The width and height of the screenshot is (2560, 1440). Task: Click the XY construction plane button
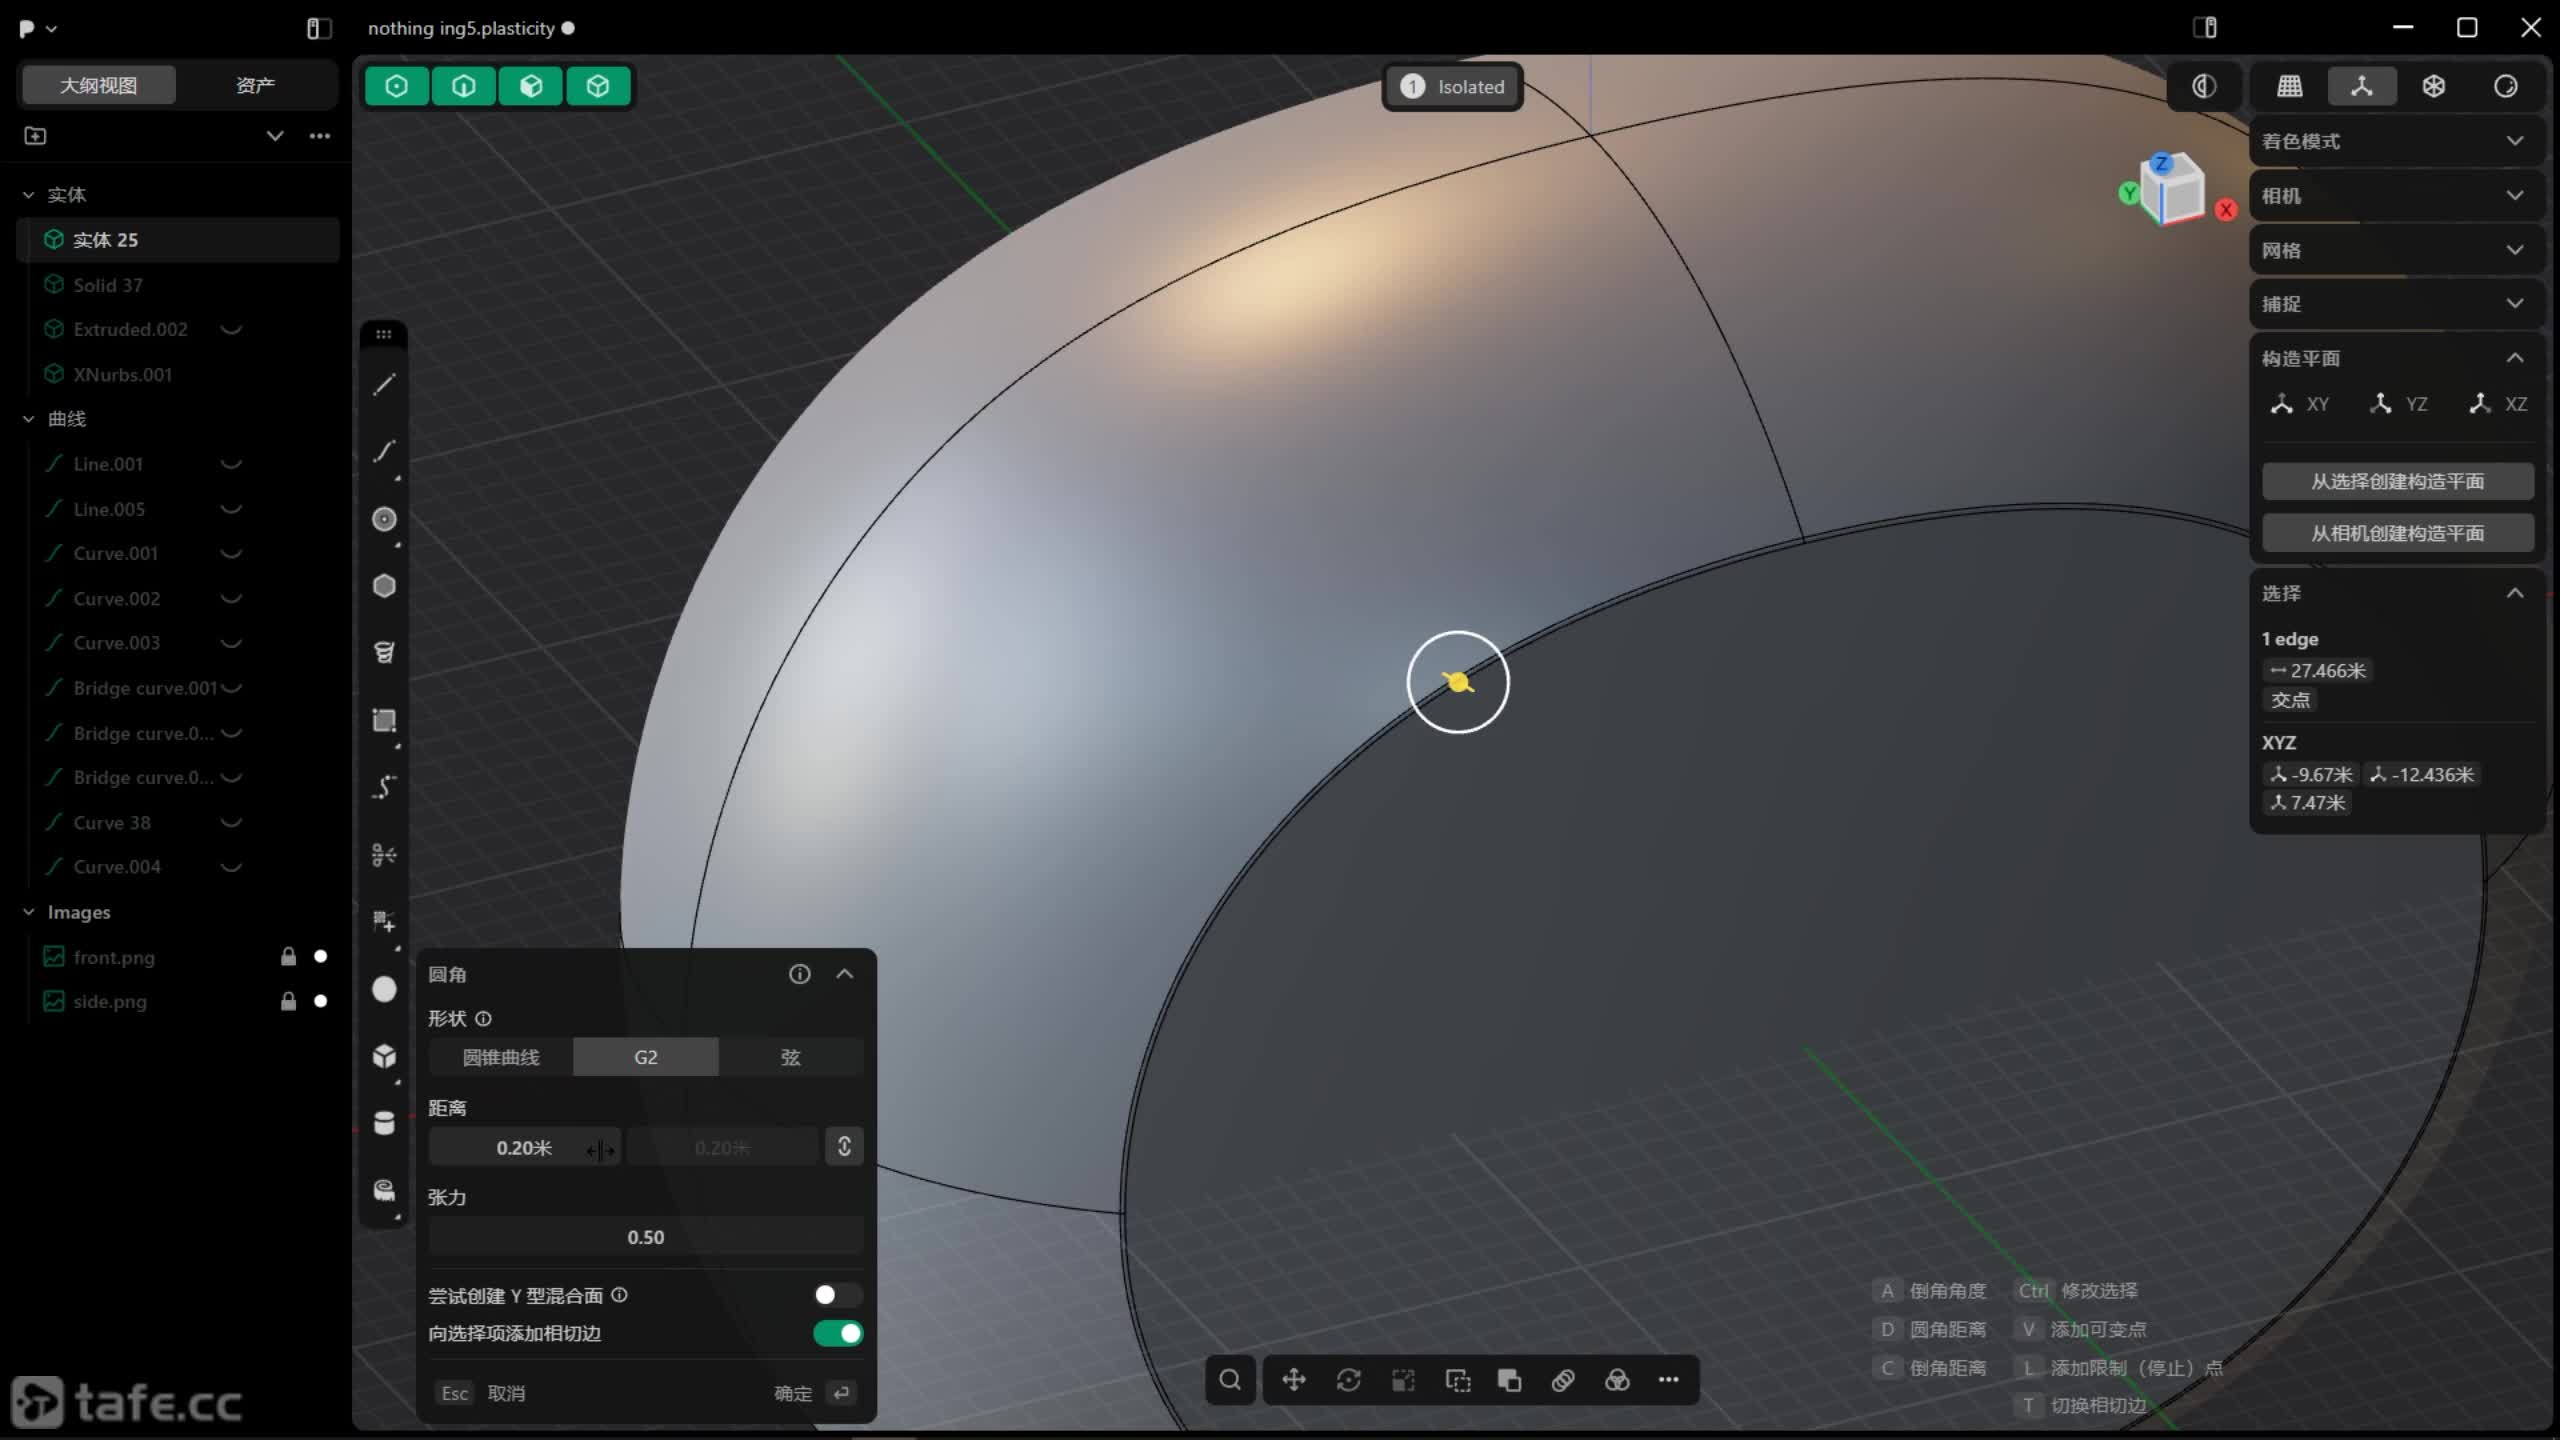pos(2300,404)
